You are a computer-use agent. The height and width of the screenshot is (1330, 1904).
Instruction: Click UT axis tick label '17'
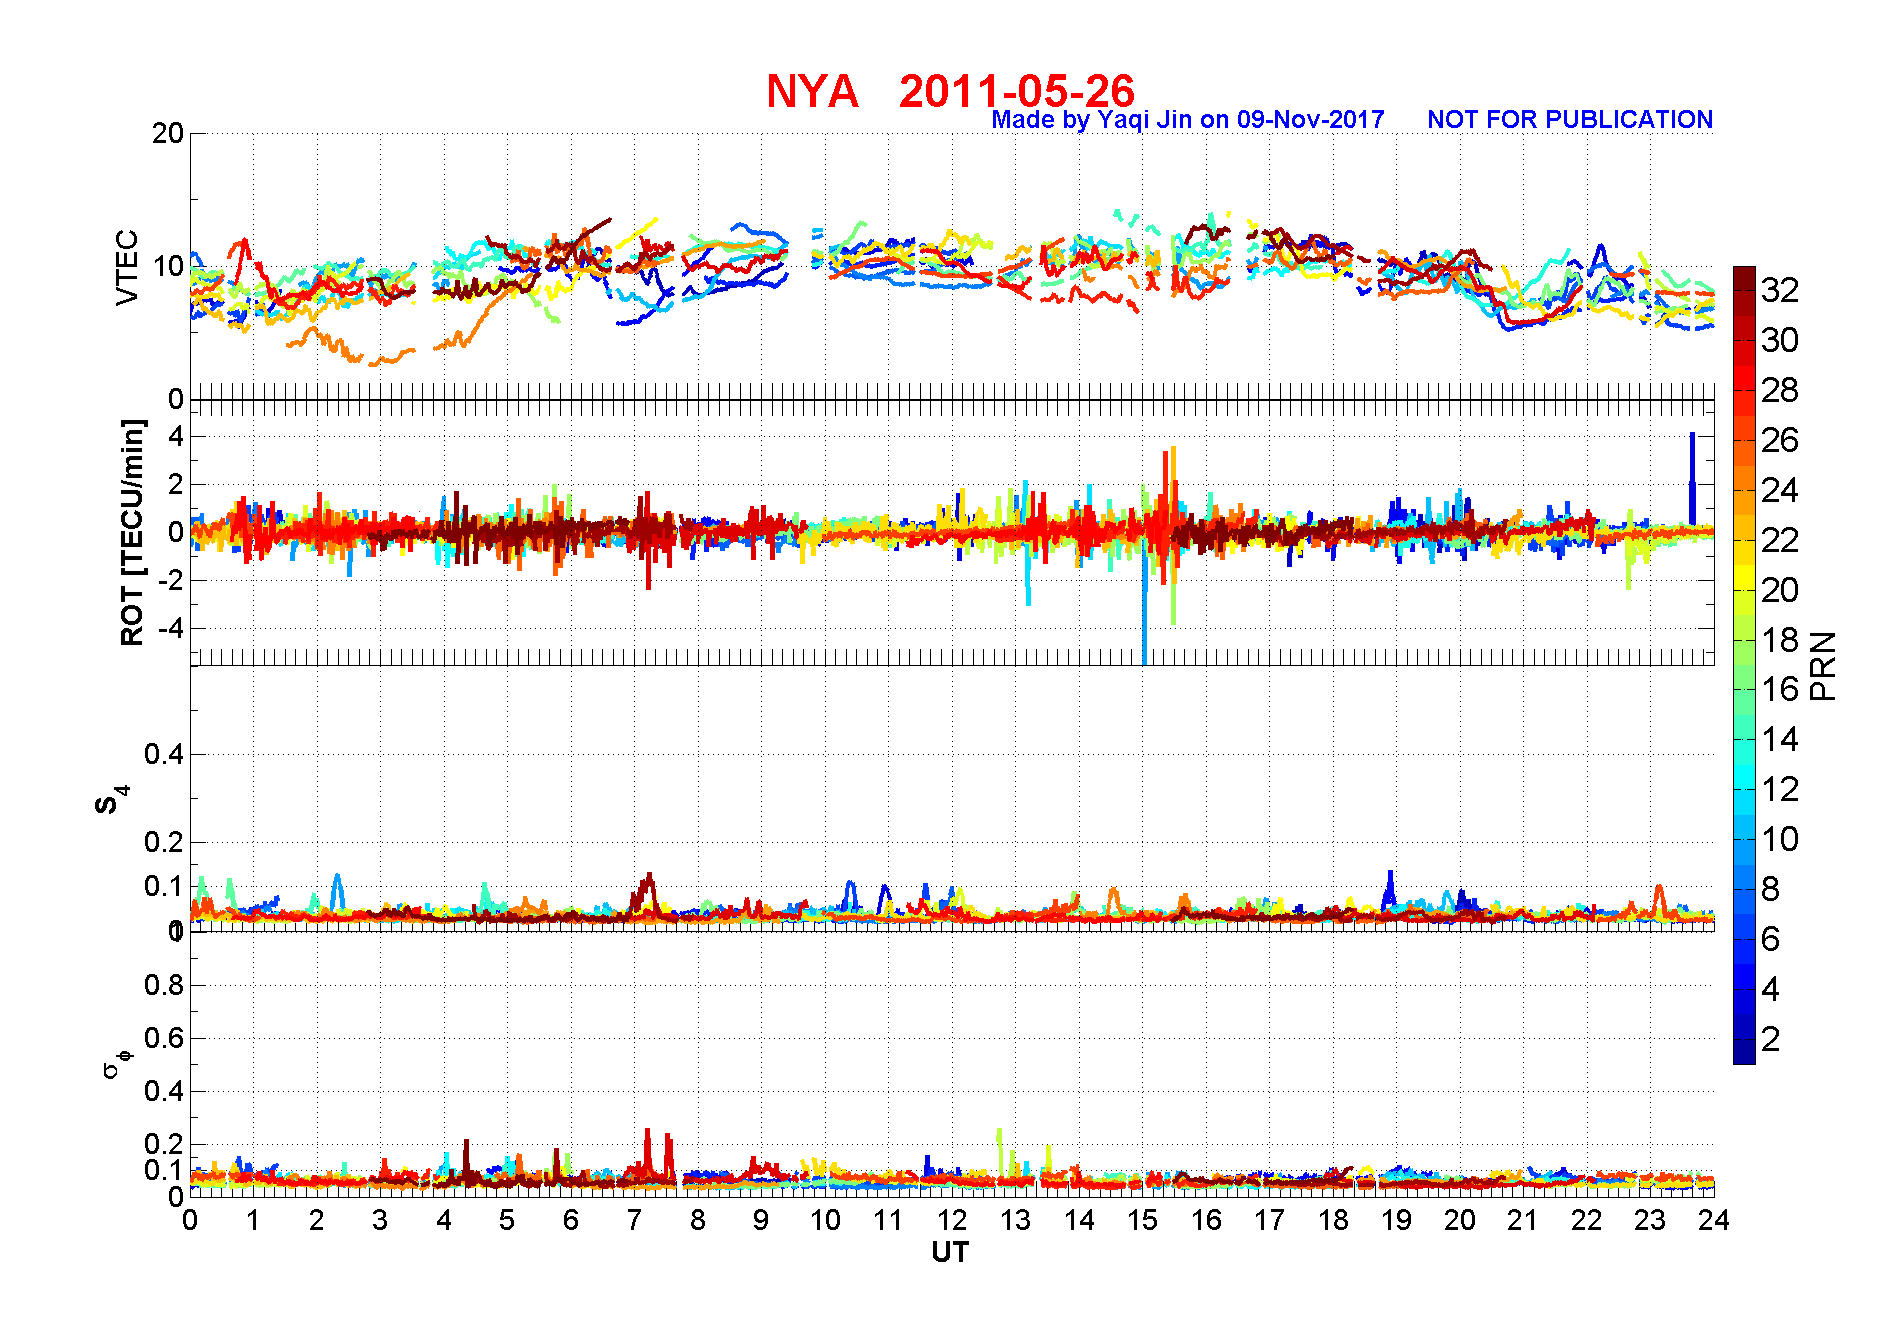click(1269, 1220)
